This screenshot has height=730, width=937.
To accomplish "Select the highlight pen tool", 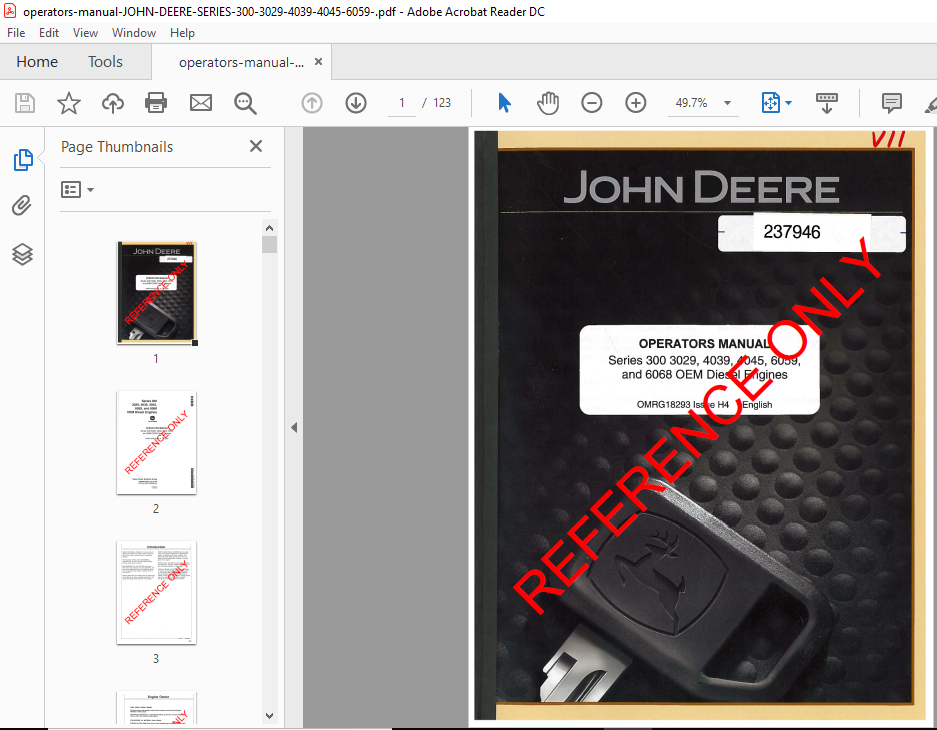I will point(930,104).
